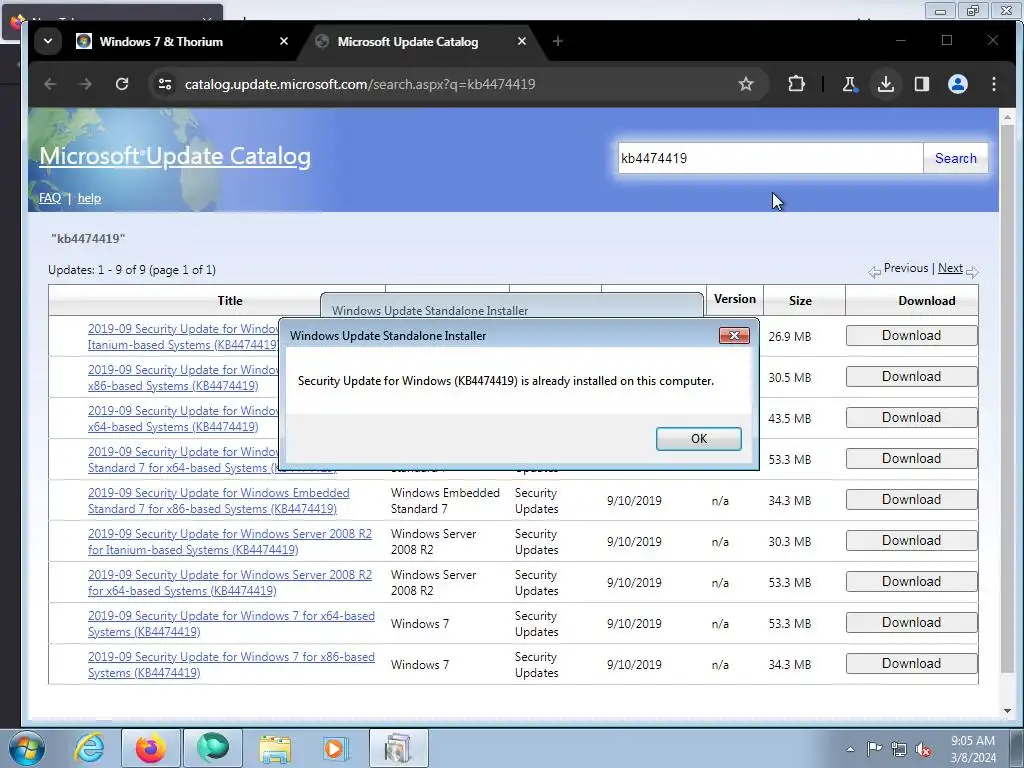The height and width of the screenshot is (768, 1024).
Task: Switch to Thorium browser taskbar icon
Action: tap(213, 748)
